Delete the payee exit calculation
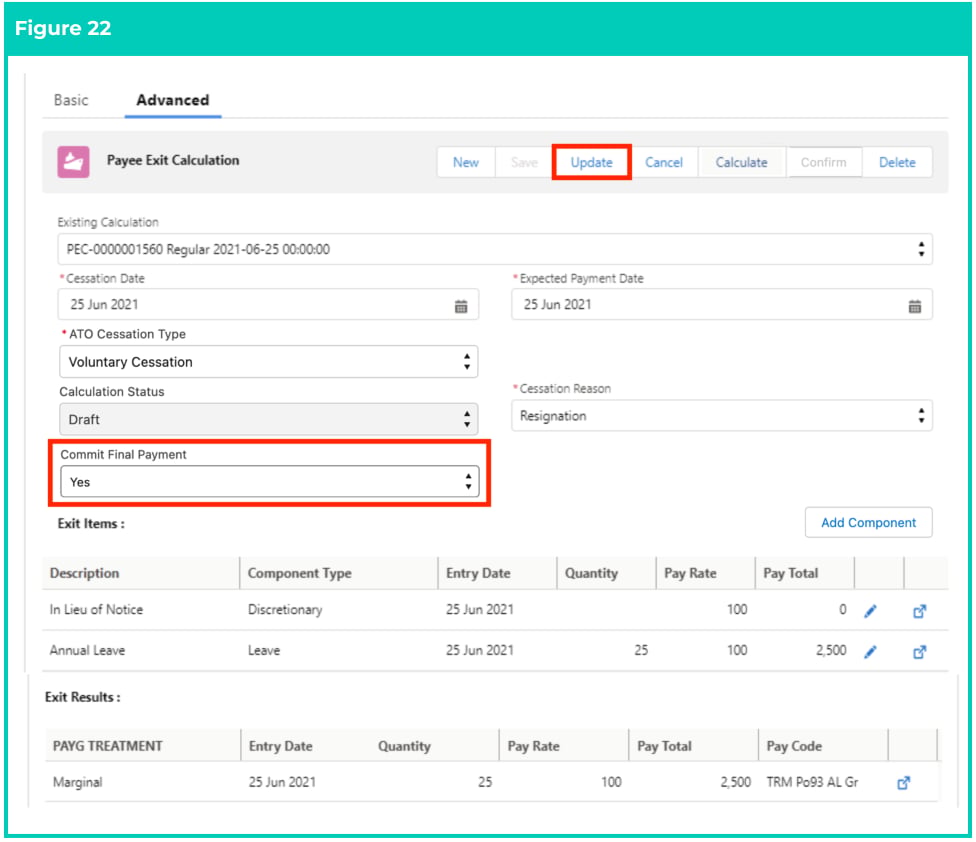This screenshot has width=976, height=842. coord(897,162)
